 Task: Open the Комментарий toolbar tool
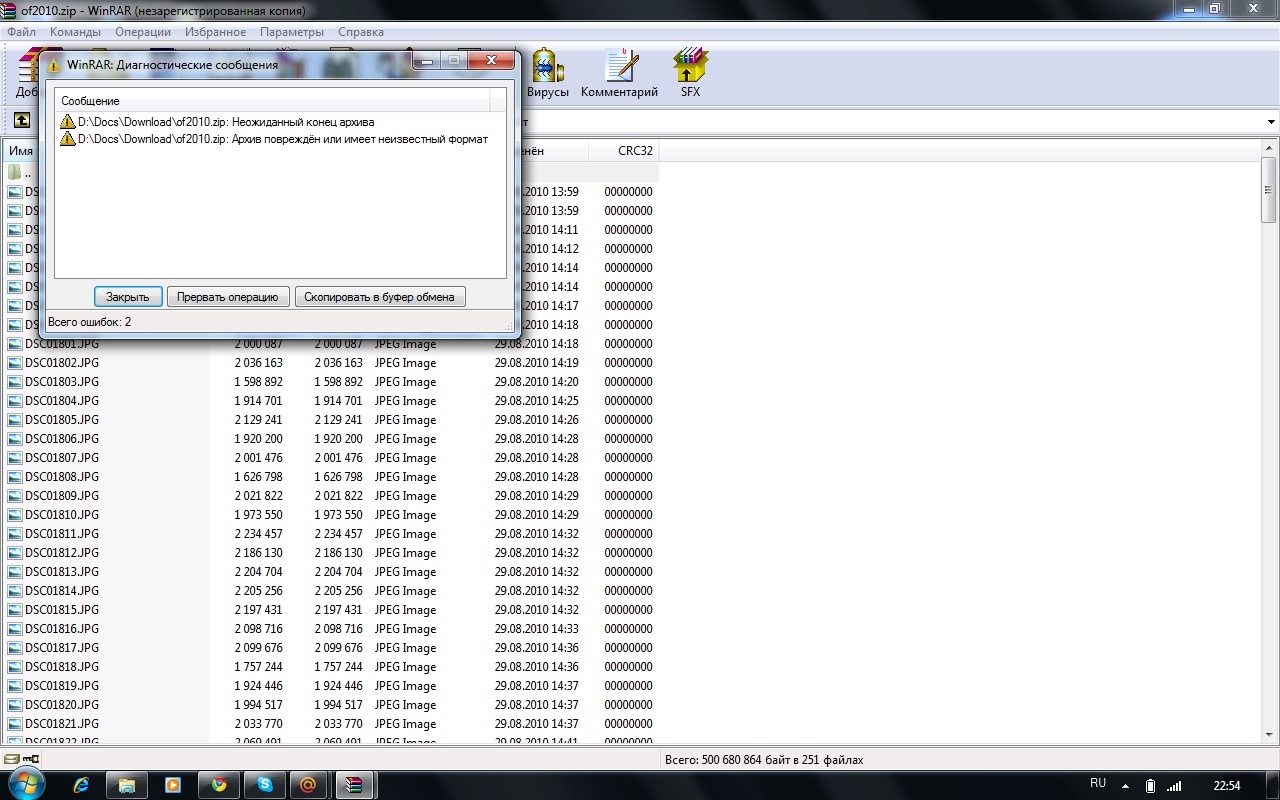(619, 73)
